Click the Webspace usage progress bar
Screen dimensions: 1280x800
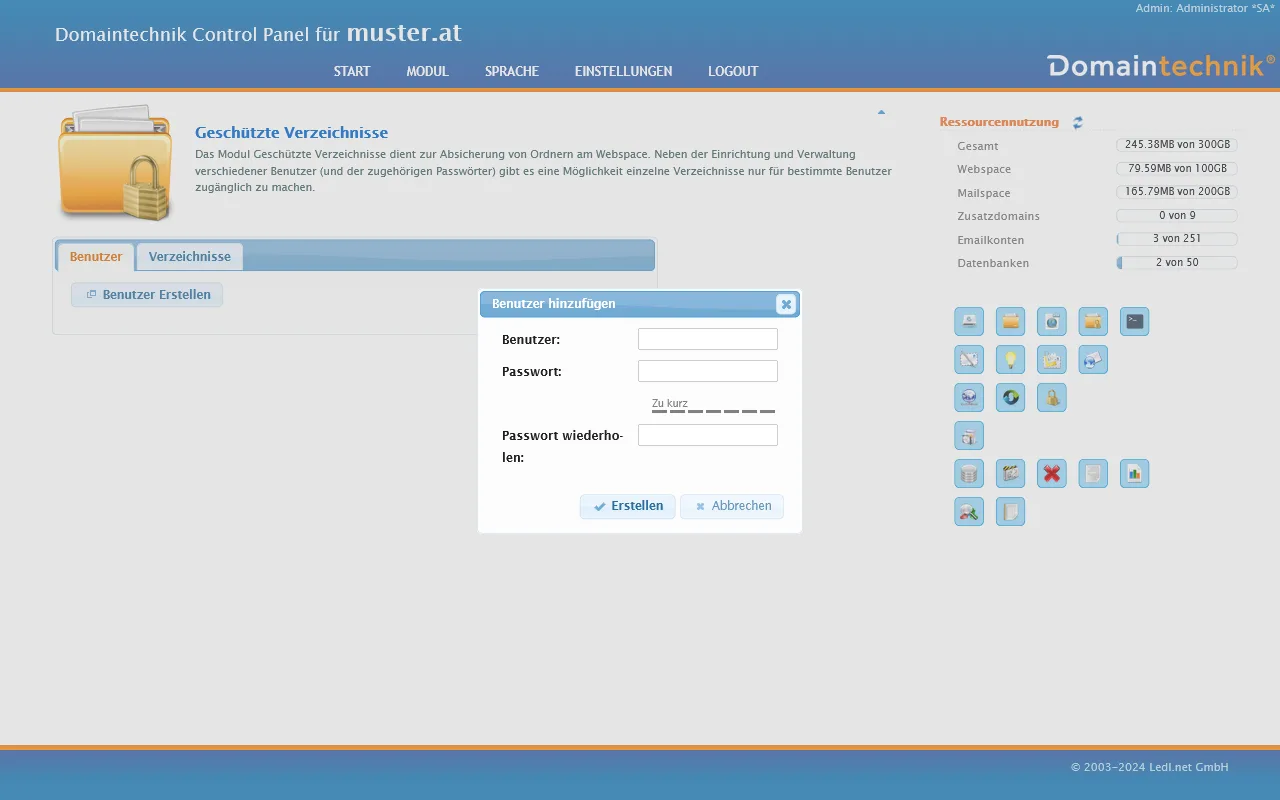point(1177,169)
